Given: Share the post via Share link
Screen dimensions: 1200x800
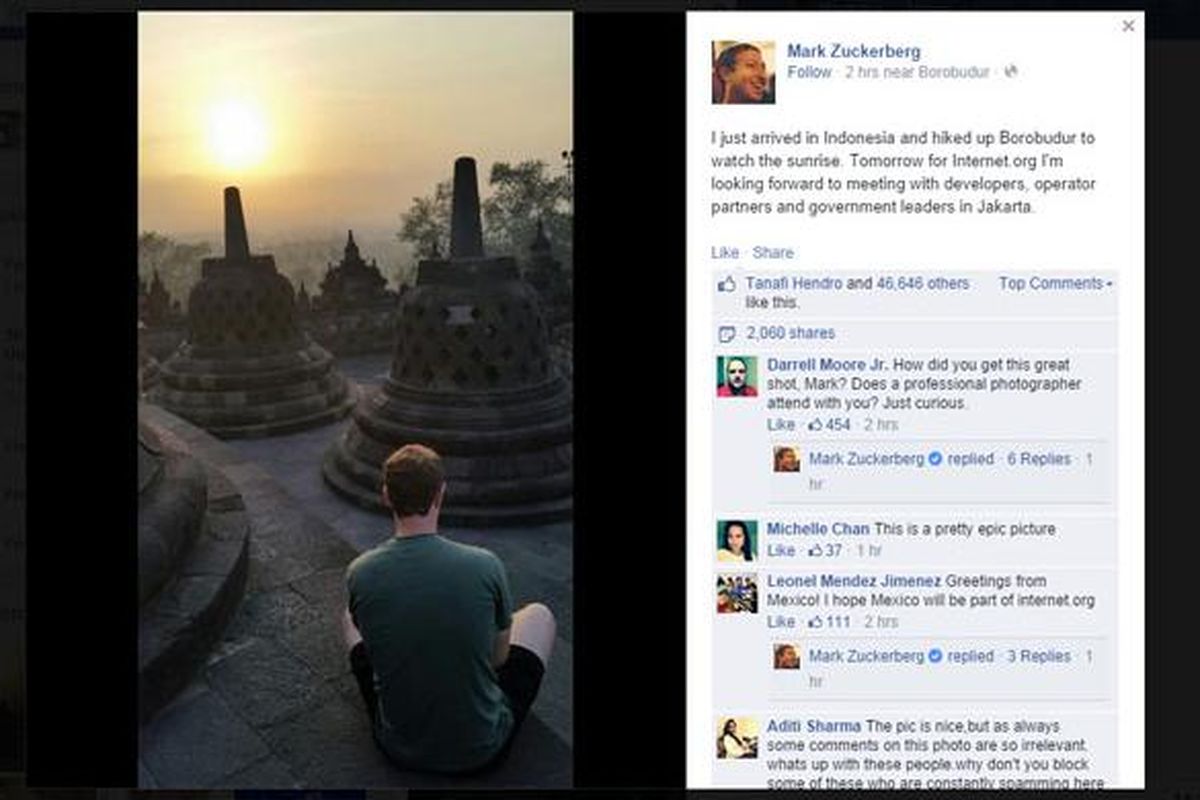Looking at the screenshot, I should pyautogui.click(x=773, y=253).
